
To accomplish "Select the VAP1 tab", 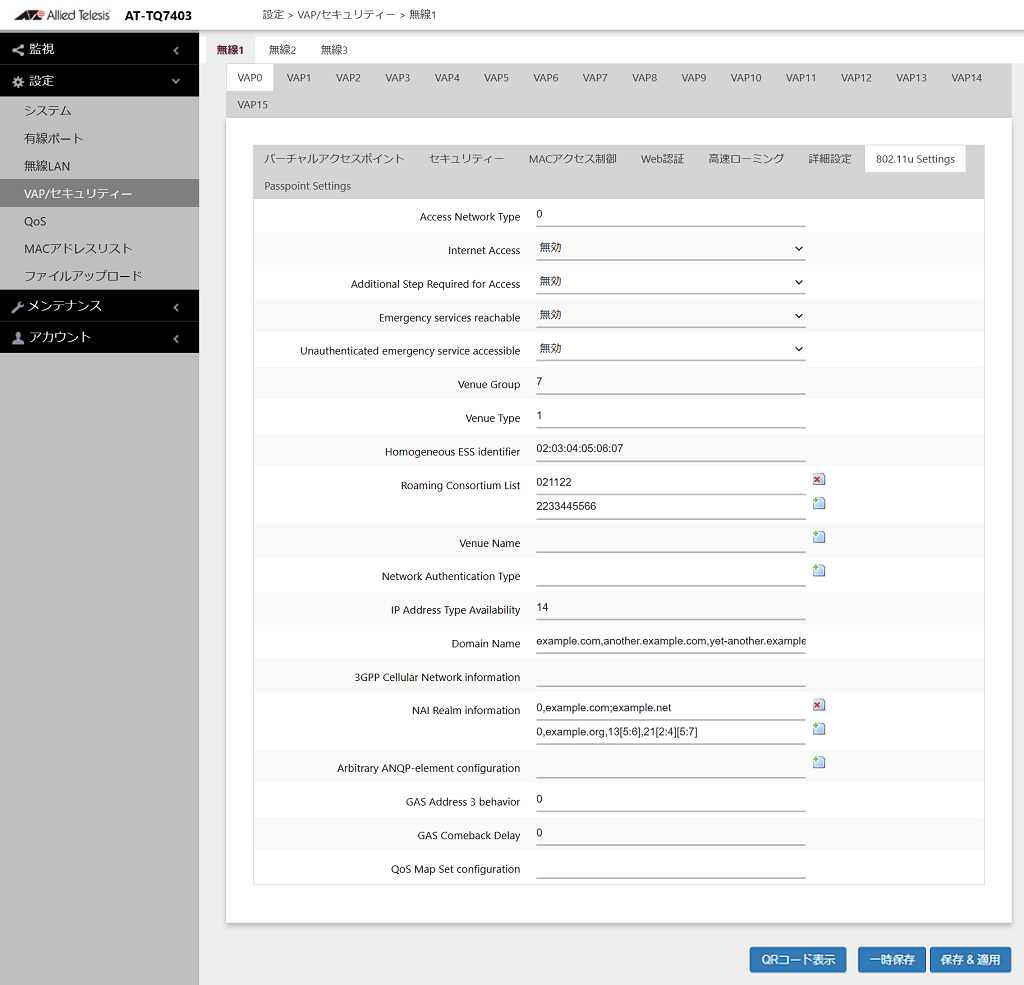I will click(299, 78).
